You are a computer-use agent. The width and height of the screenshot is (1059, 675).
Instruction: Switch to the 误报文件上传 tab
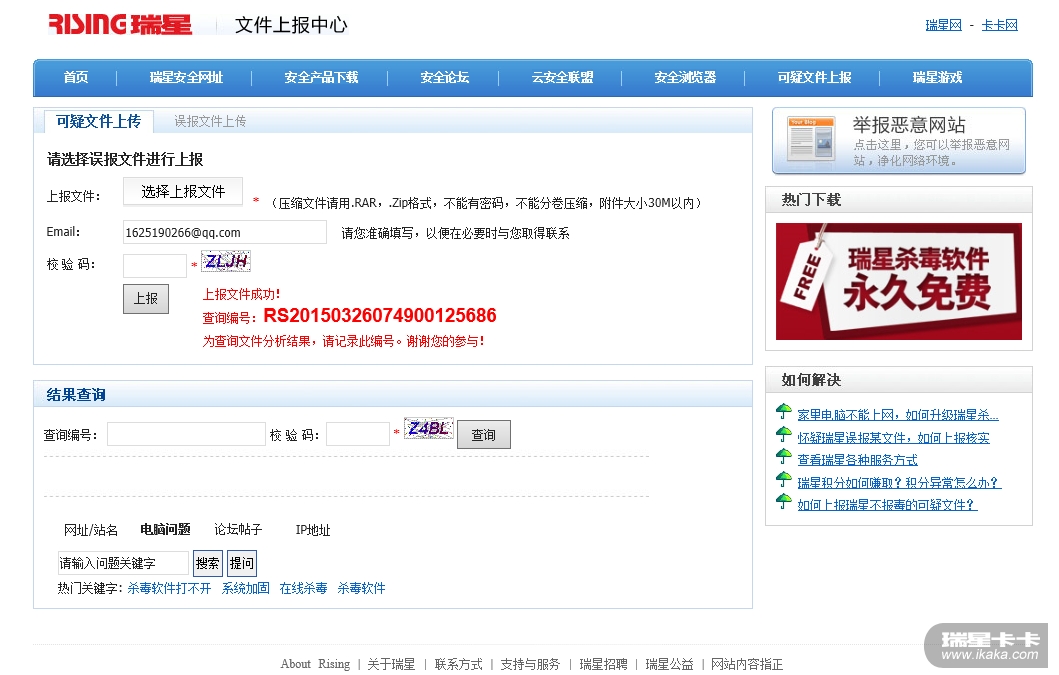[x=210, y=122]
